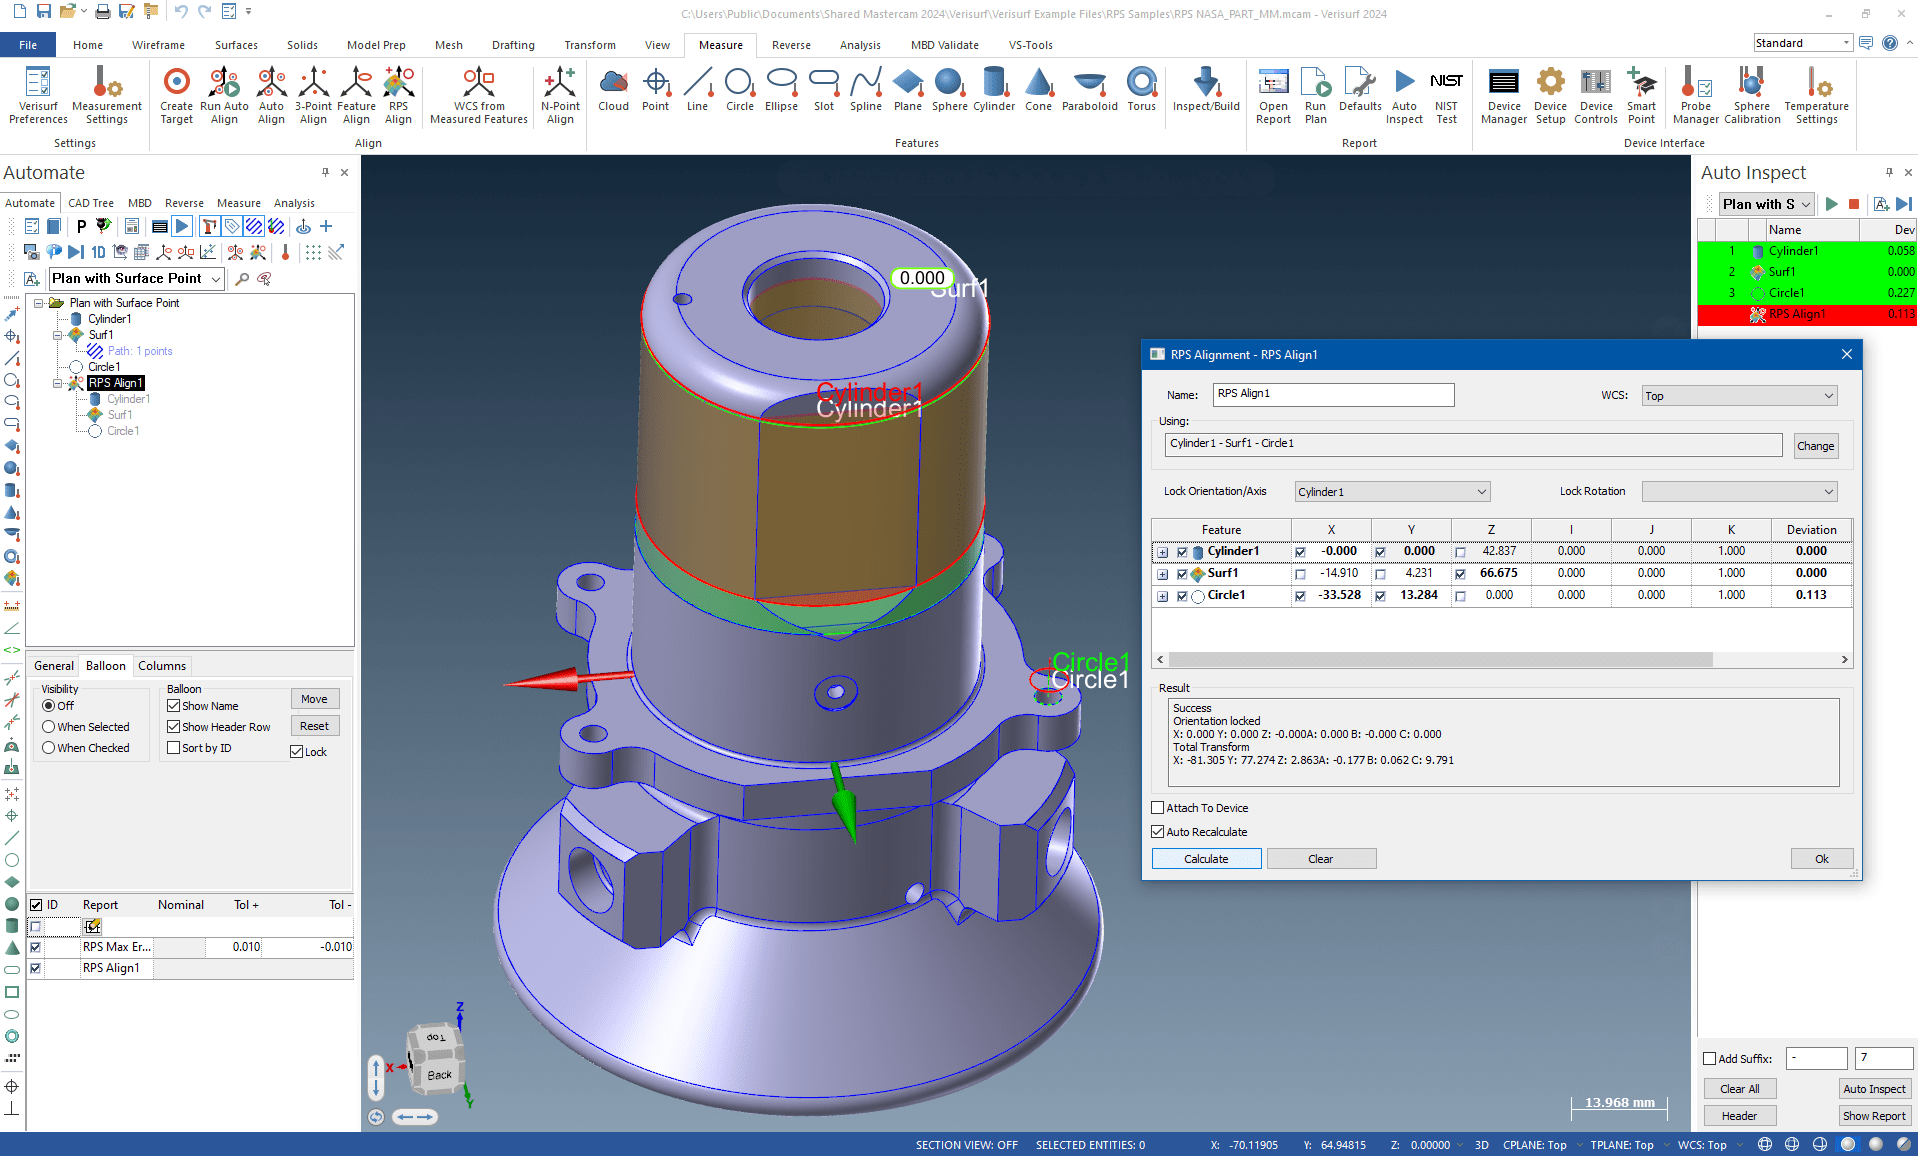Image resolution: width=1918 pixels, height=1156 pixels.
Task: Click the Change button
Action: (1815, 446)
